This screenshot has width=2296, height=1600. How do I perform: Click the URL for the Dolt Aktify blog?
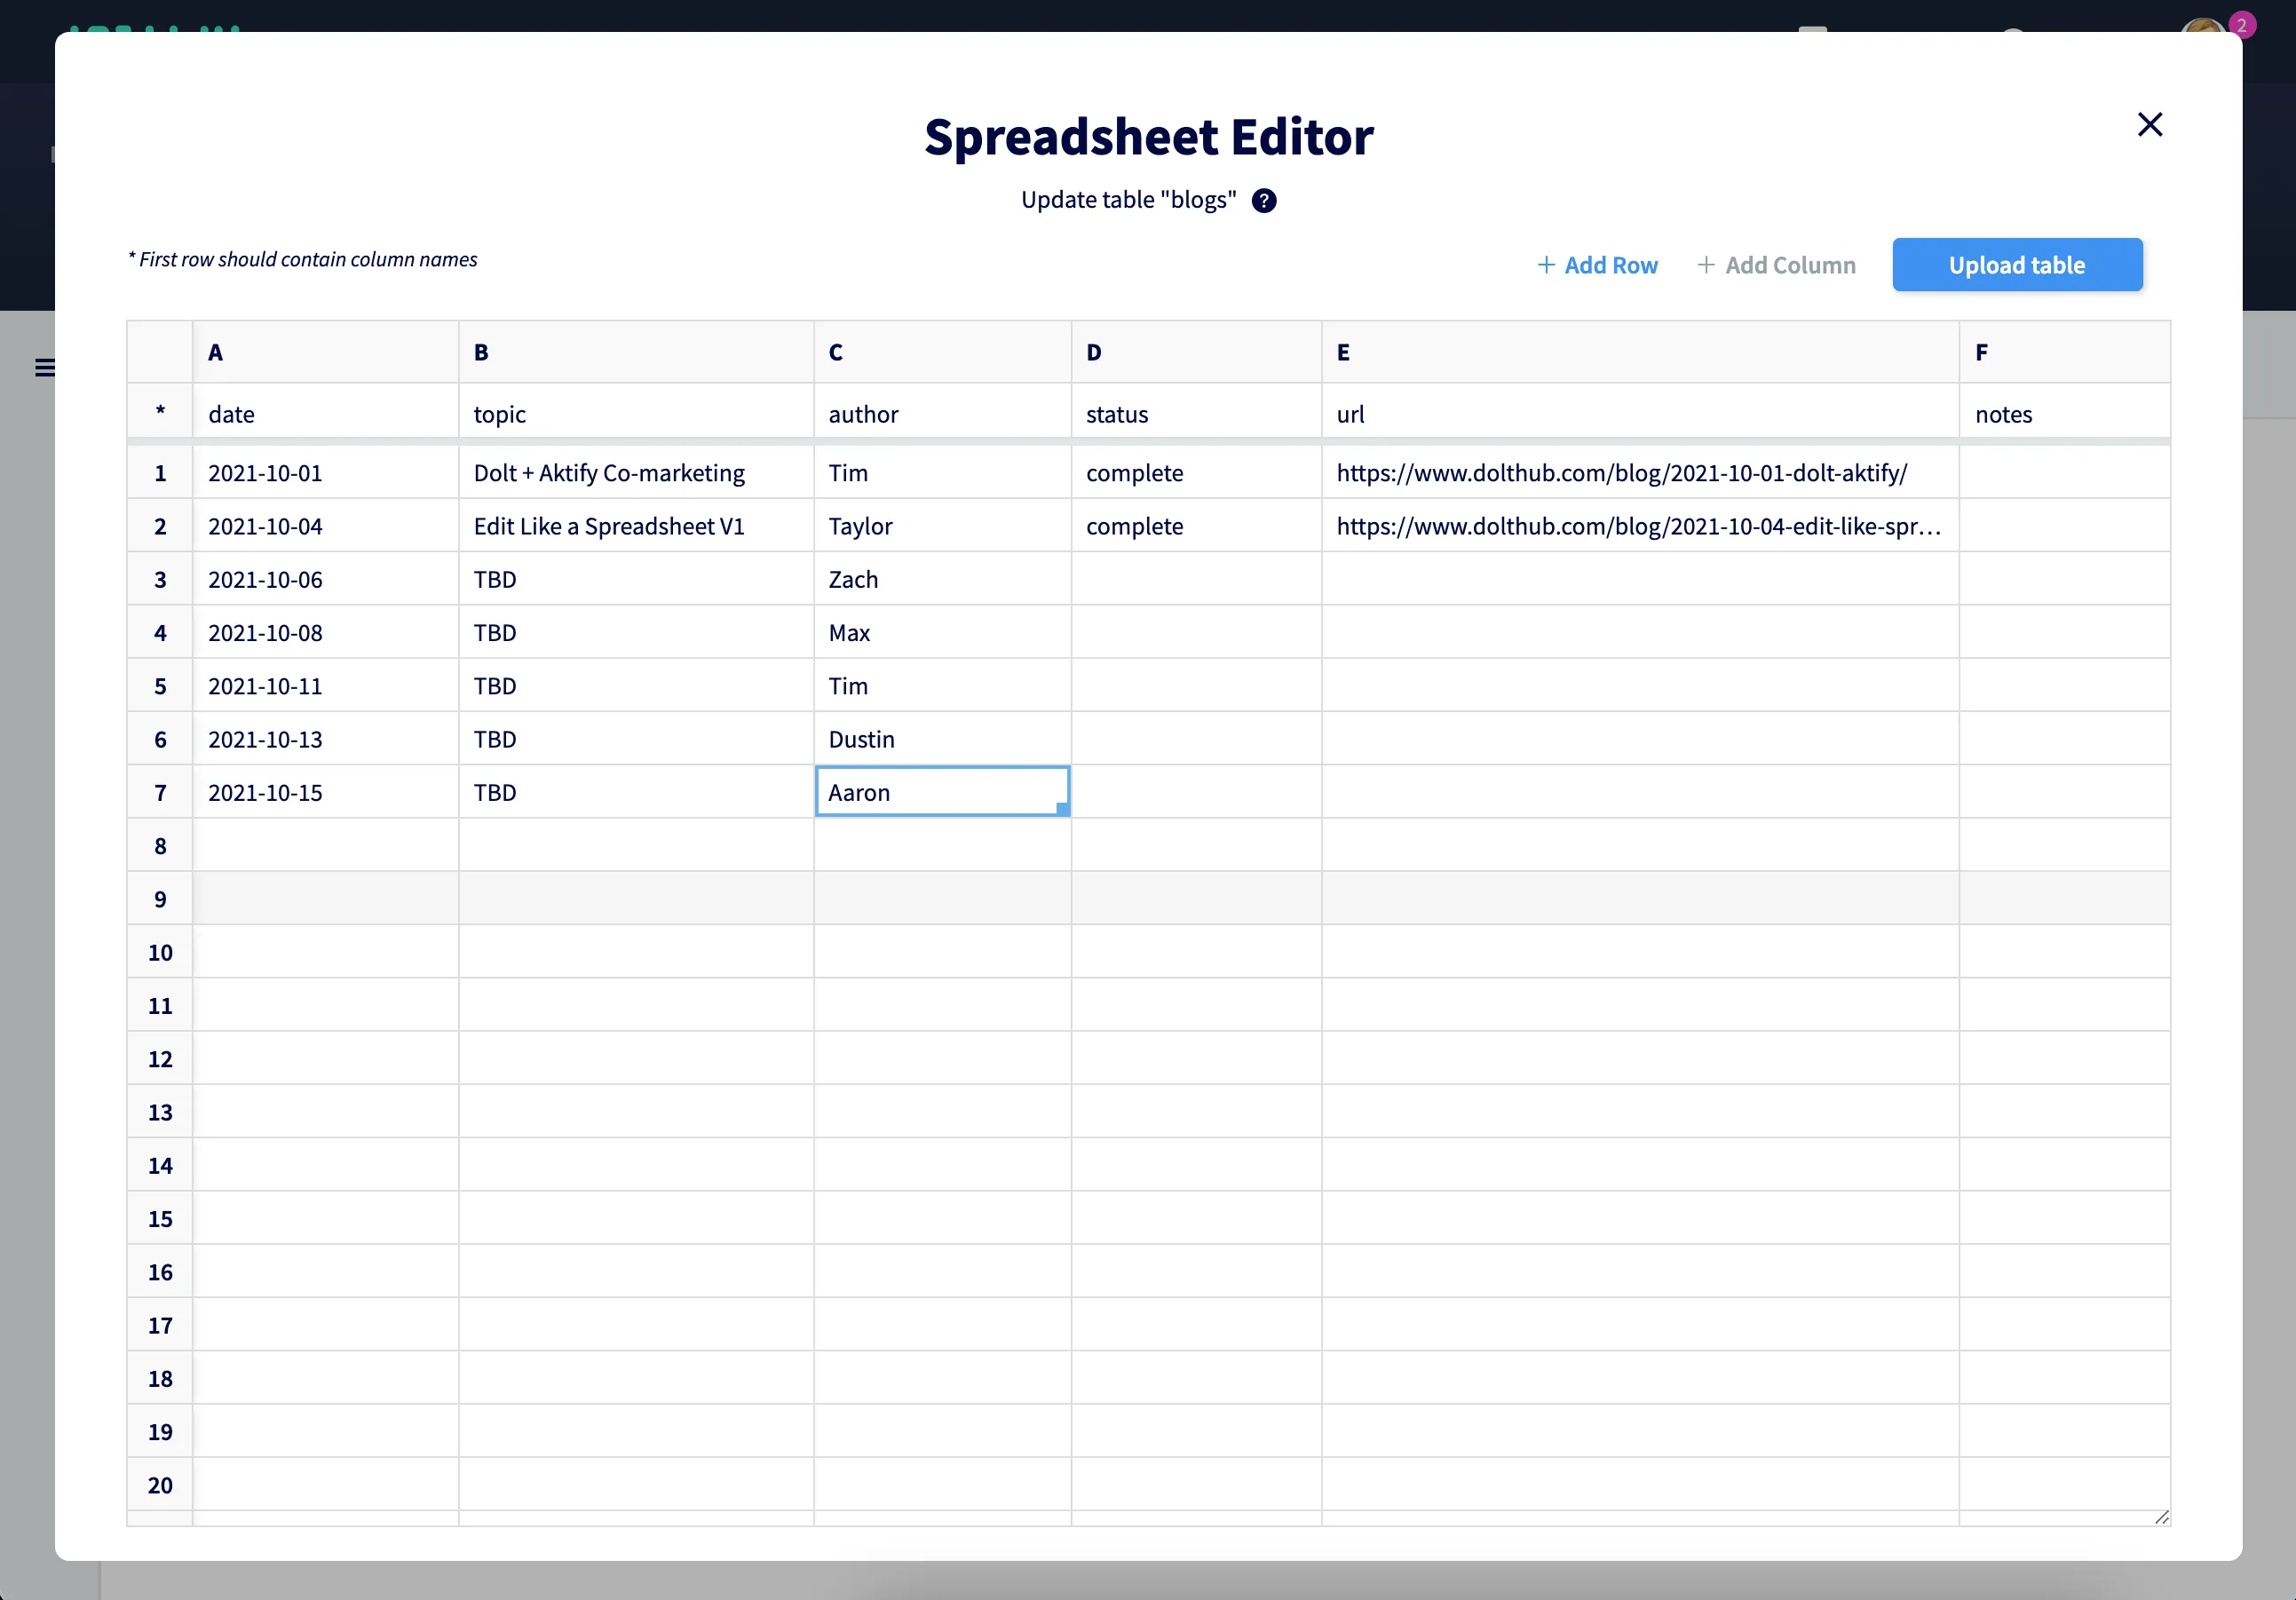pos(1621,472)
